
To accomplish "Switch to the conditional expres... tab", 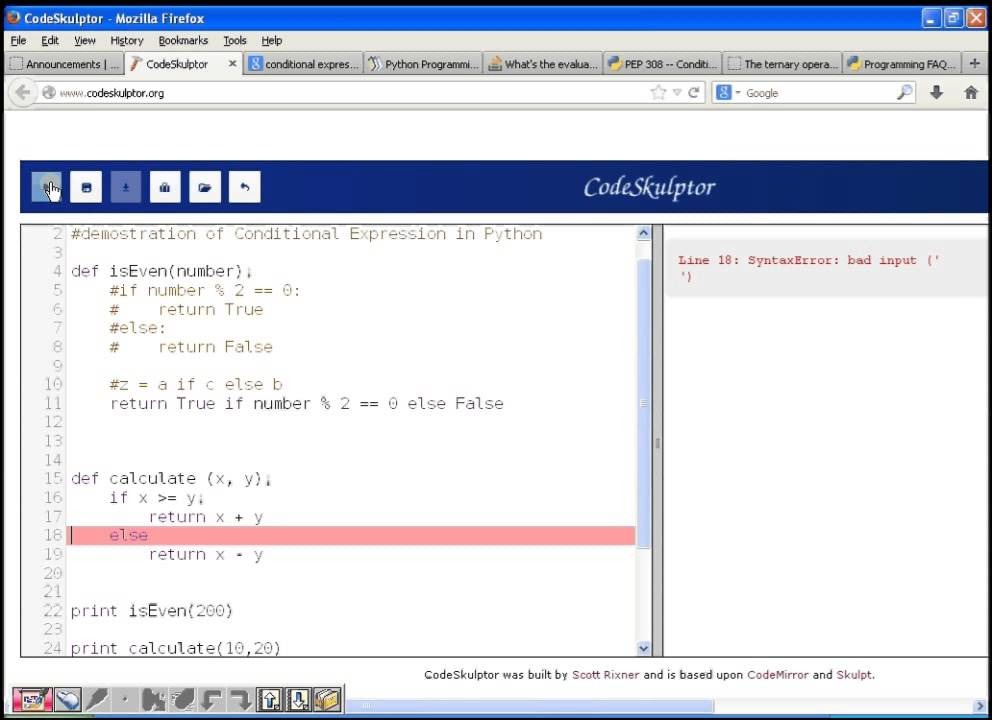I will tap(304, 64).
